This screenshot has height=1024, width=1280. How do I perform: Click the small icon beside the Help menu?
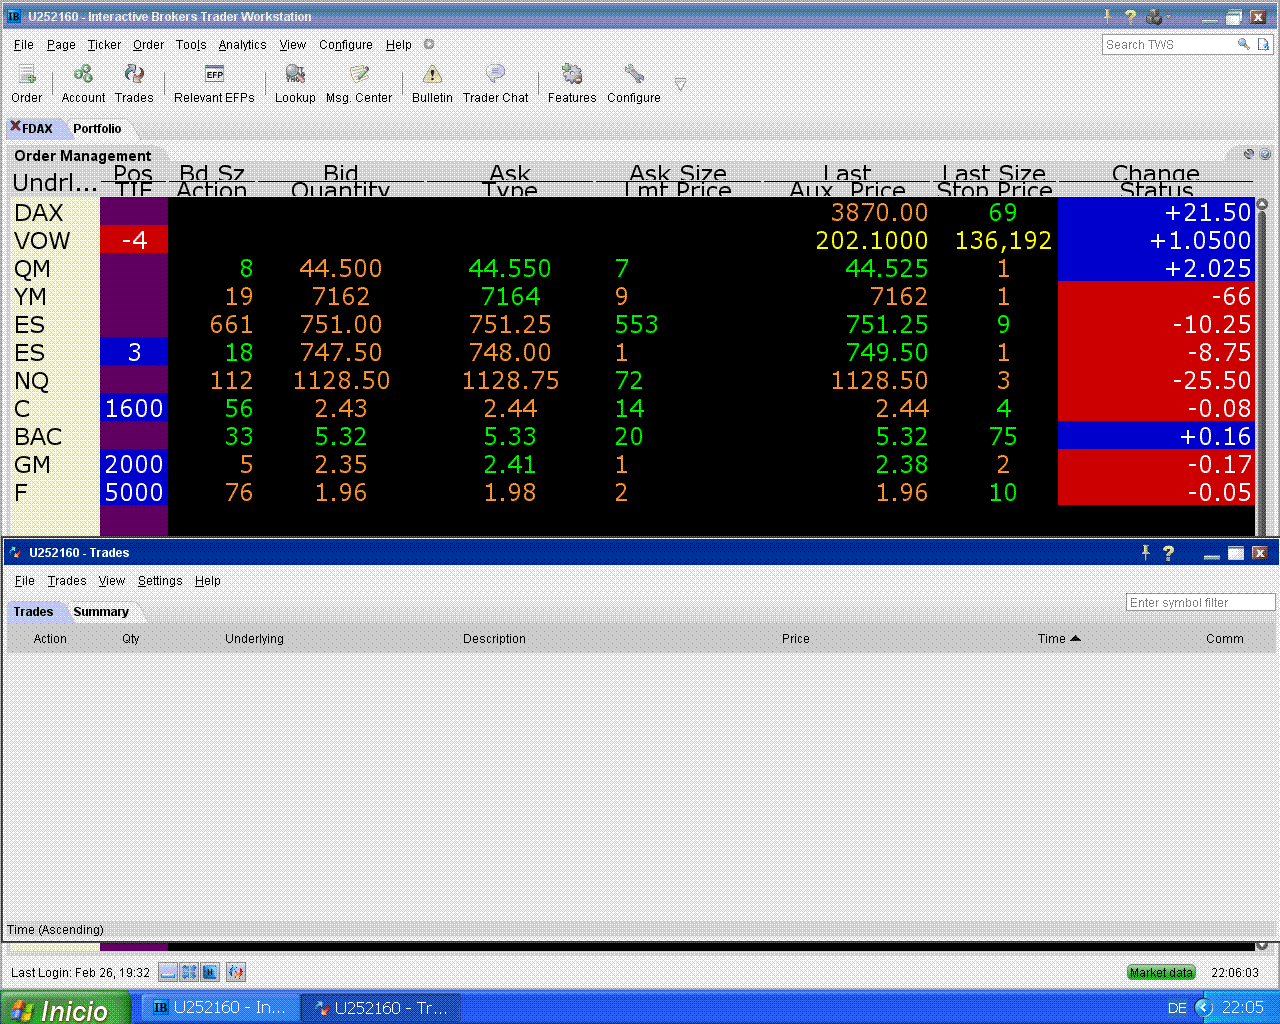[x=429, y=44]
